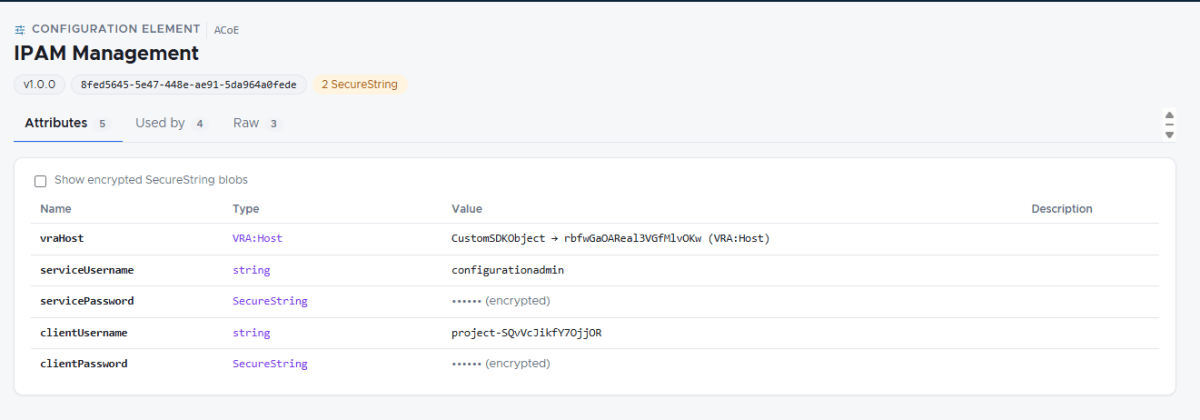1200x420 pixels.
Task: Select the serviceUsername attribute name
Action: [87, 270]
